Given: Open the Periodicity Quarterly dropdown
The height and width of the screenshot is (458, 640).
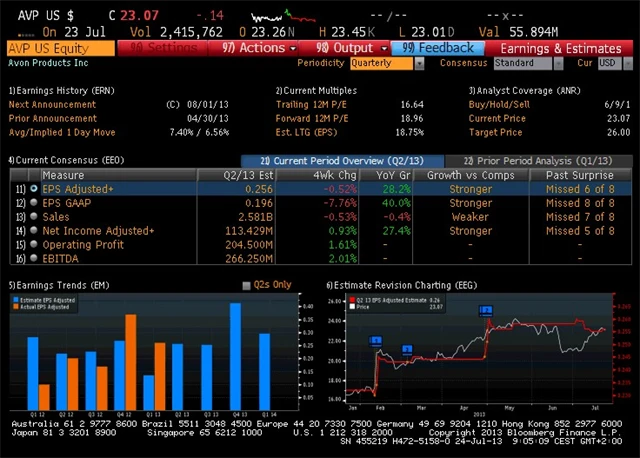Looking at the screenshot, I should tap(387, 63).
